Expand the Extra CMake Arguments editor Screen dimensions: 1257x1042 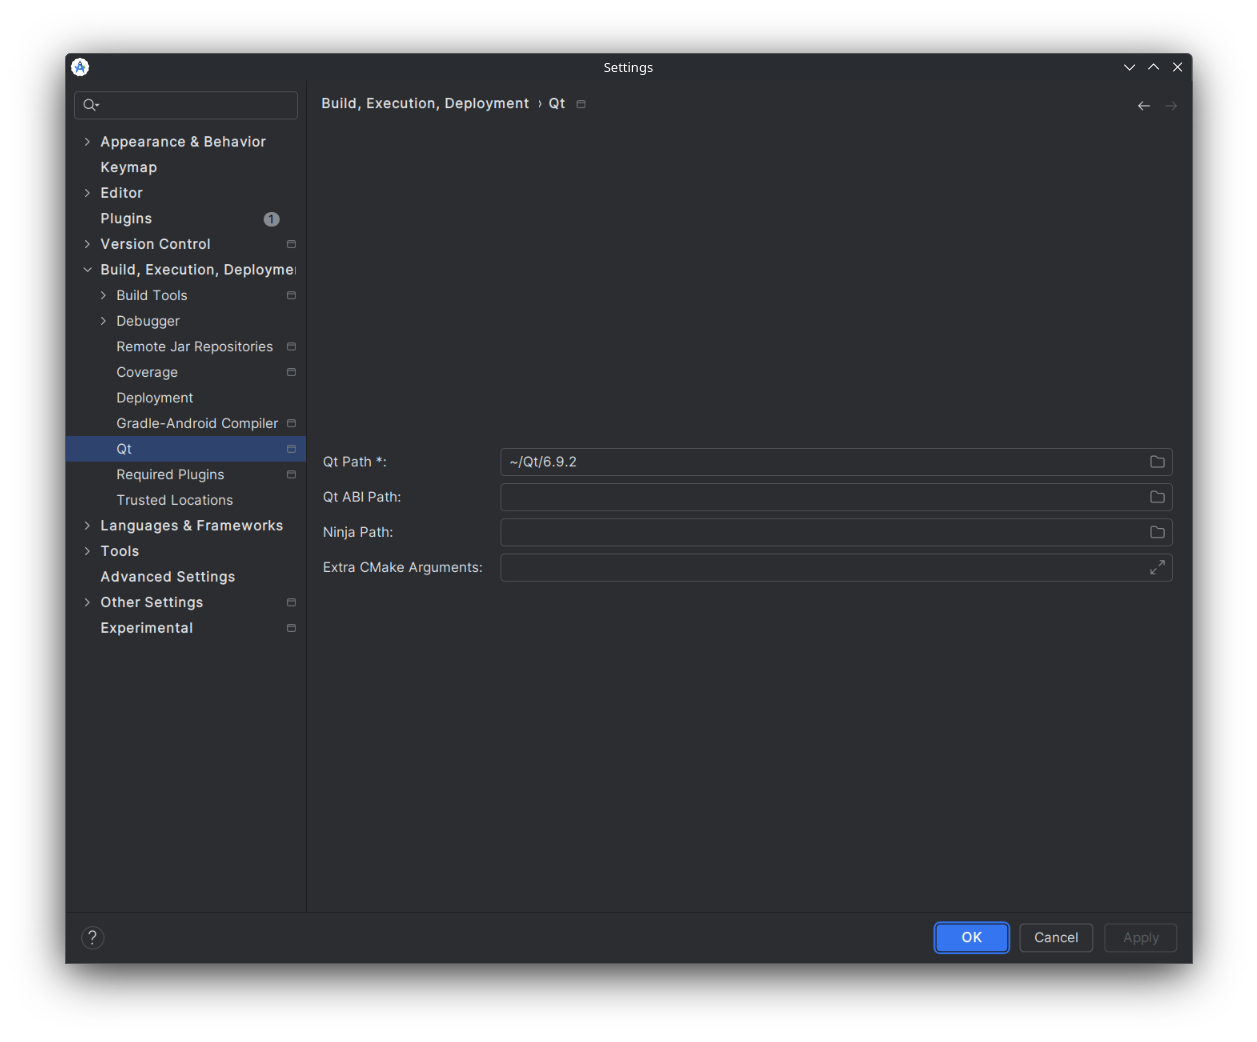pyautogui.click(x=1157, y=567)
